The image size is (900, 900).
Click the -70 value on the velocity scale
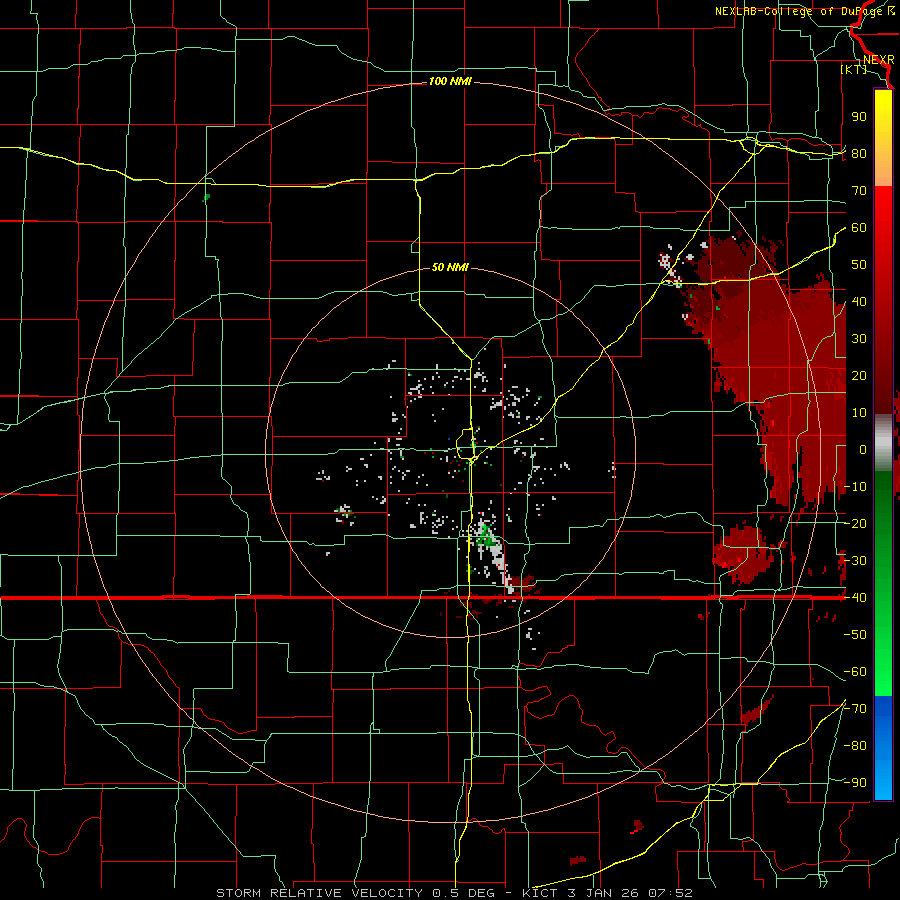pyautogui.click(x=855, y=709)
